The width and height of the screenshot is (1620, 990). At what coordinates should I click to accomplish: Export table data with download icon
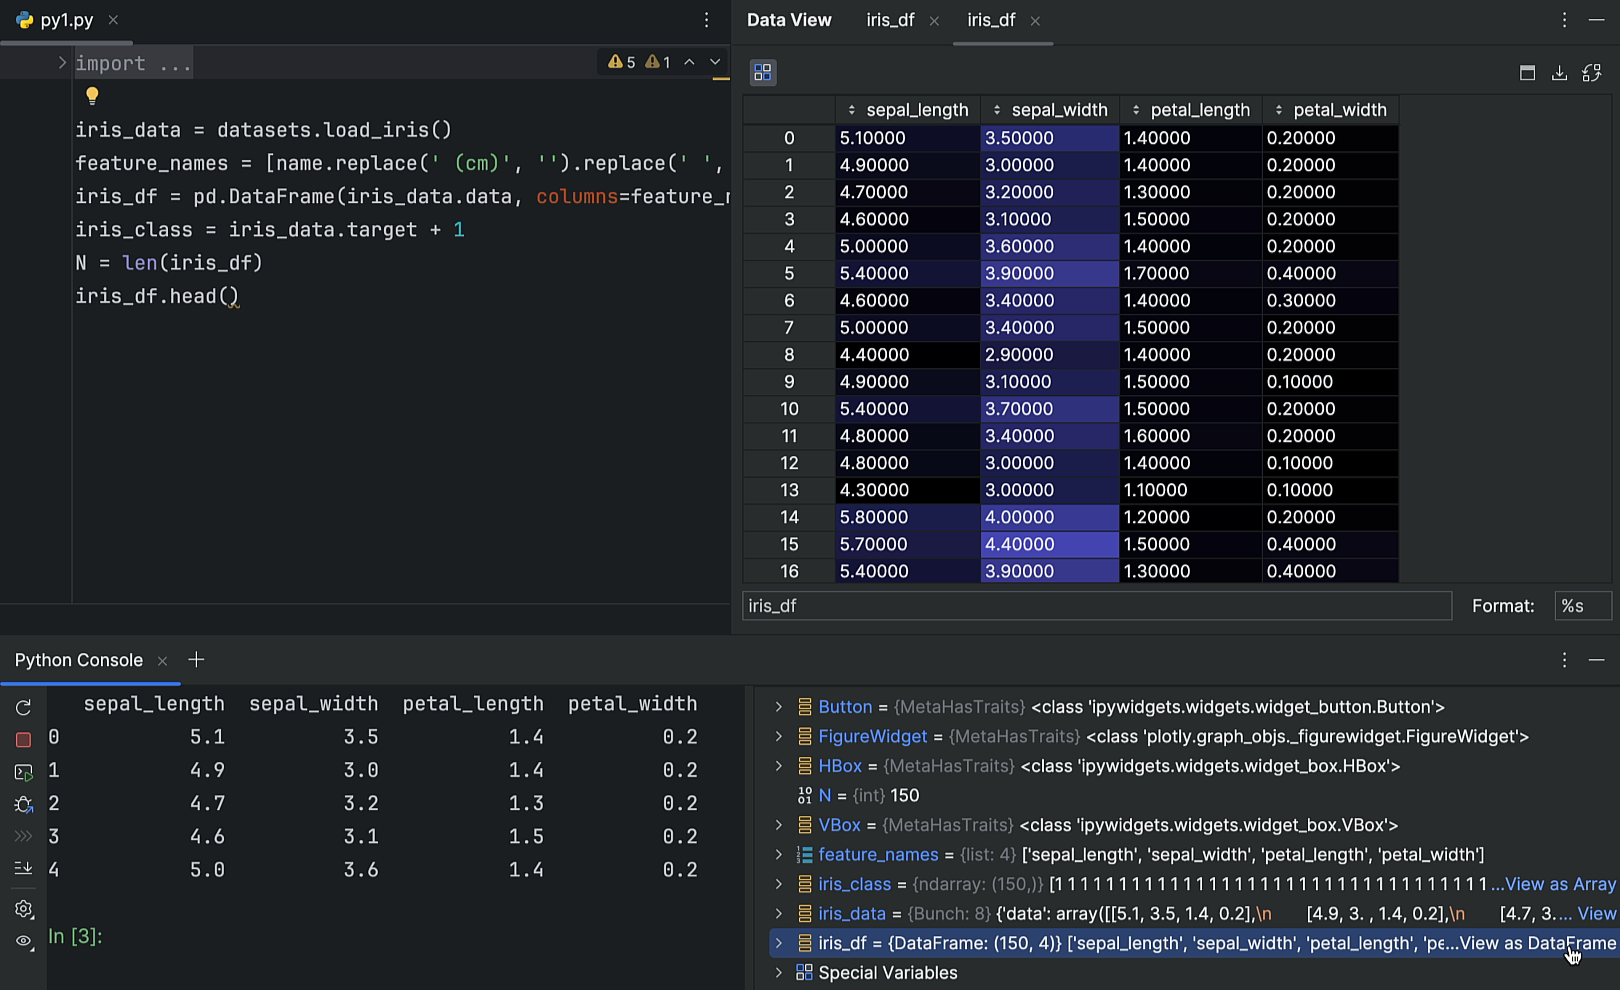(1559, 73)
